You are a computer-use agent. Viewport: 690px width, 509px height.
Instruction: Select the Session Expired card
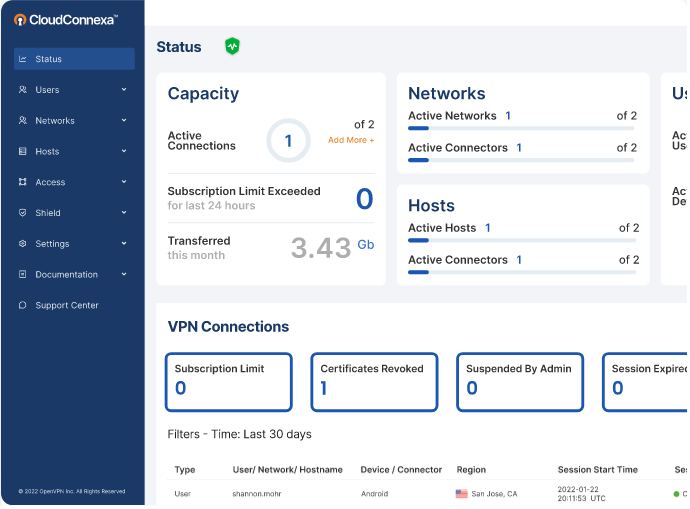(x=645, y=382)
